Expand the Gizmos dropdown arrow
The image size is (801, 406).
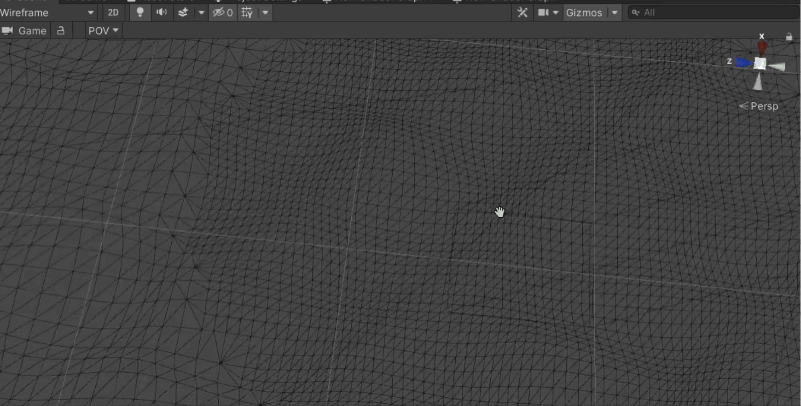click(614, 13)
